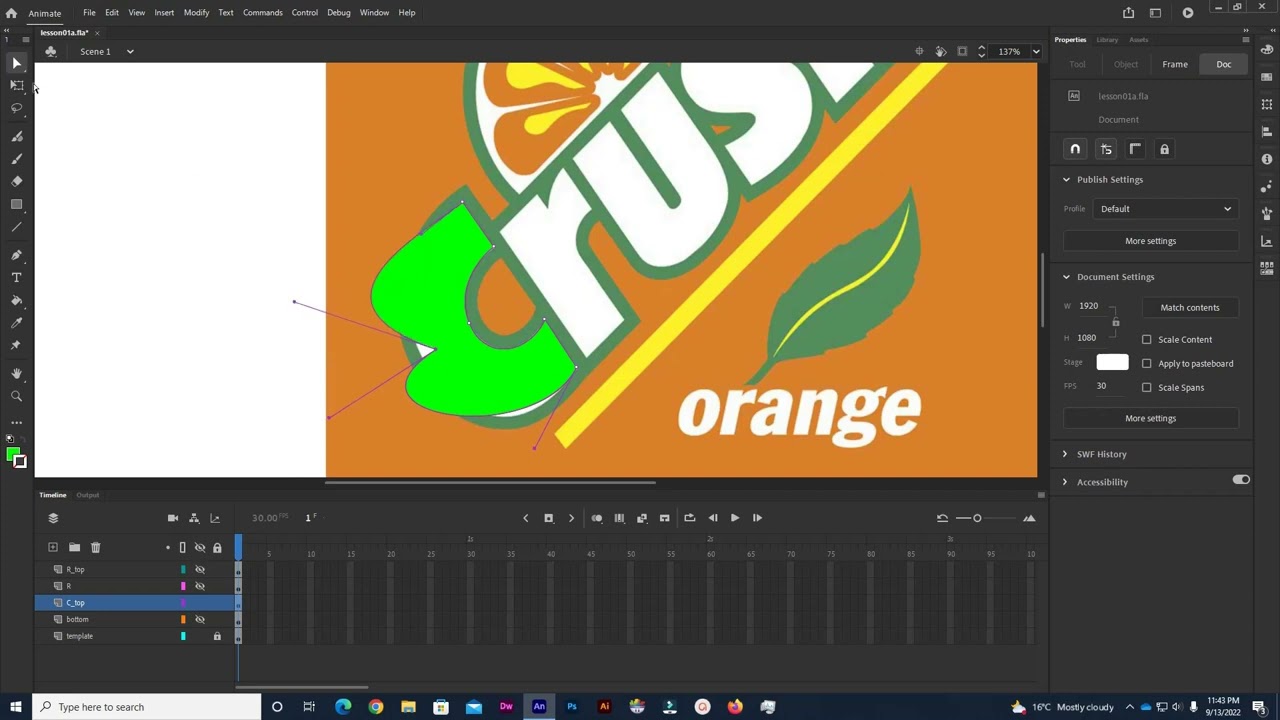The width and height of the screenshot is (1280, 720).
Task: Expand the SWF History section
Action: click(1065, 454)
